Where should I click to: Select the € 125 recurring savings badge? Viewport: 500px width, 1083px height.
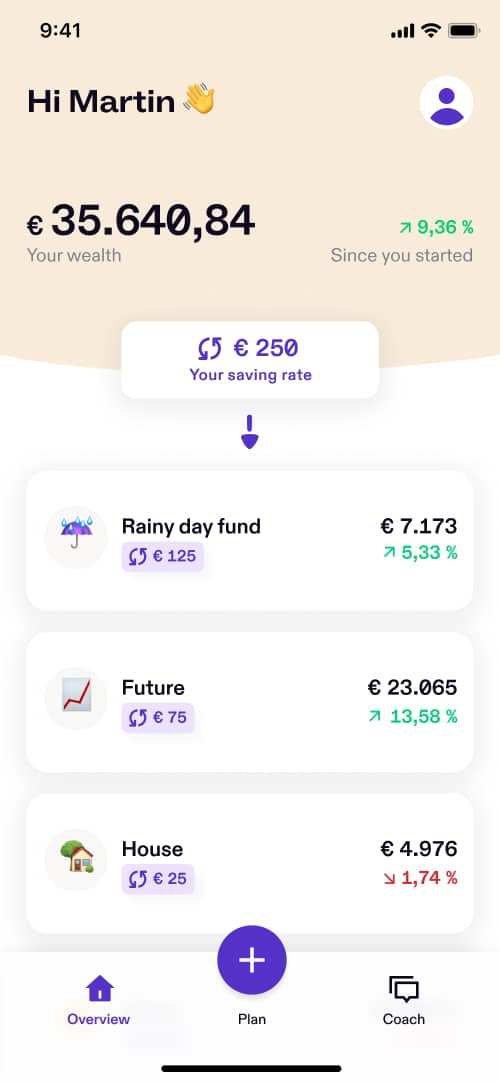162,556
